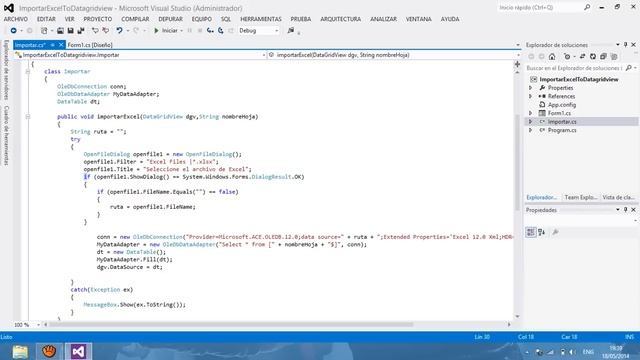The width and height of the screenshot is (640, 360).
Task: Click the Property Pages wrench icon in Propiedades
Action: click(555, 232)
